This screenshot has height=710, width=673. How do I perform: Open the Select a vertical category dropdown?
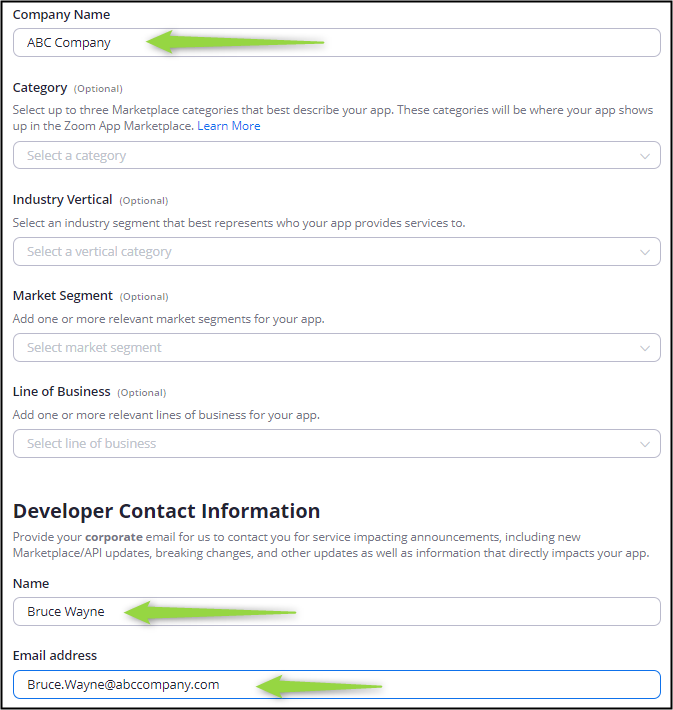coord(336,251)
